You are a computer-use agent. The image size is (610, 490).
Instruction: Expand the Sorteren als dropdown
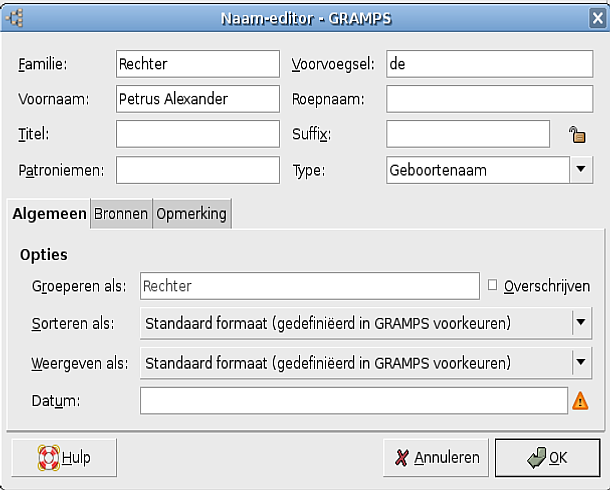pyautogui.click(x=580, y=323)
